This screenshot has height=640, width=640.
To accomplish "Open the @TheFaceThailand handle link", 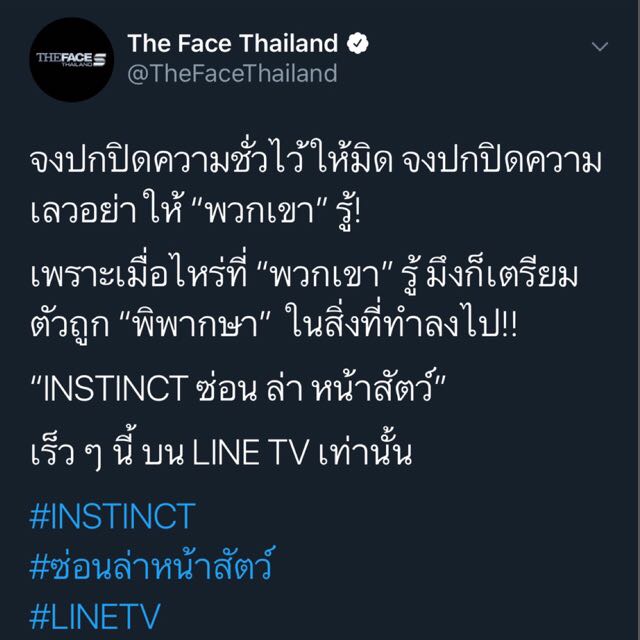I will click(231, 73).
